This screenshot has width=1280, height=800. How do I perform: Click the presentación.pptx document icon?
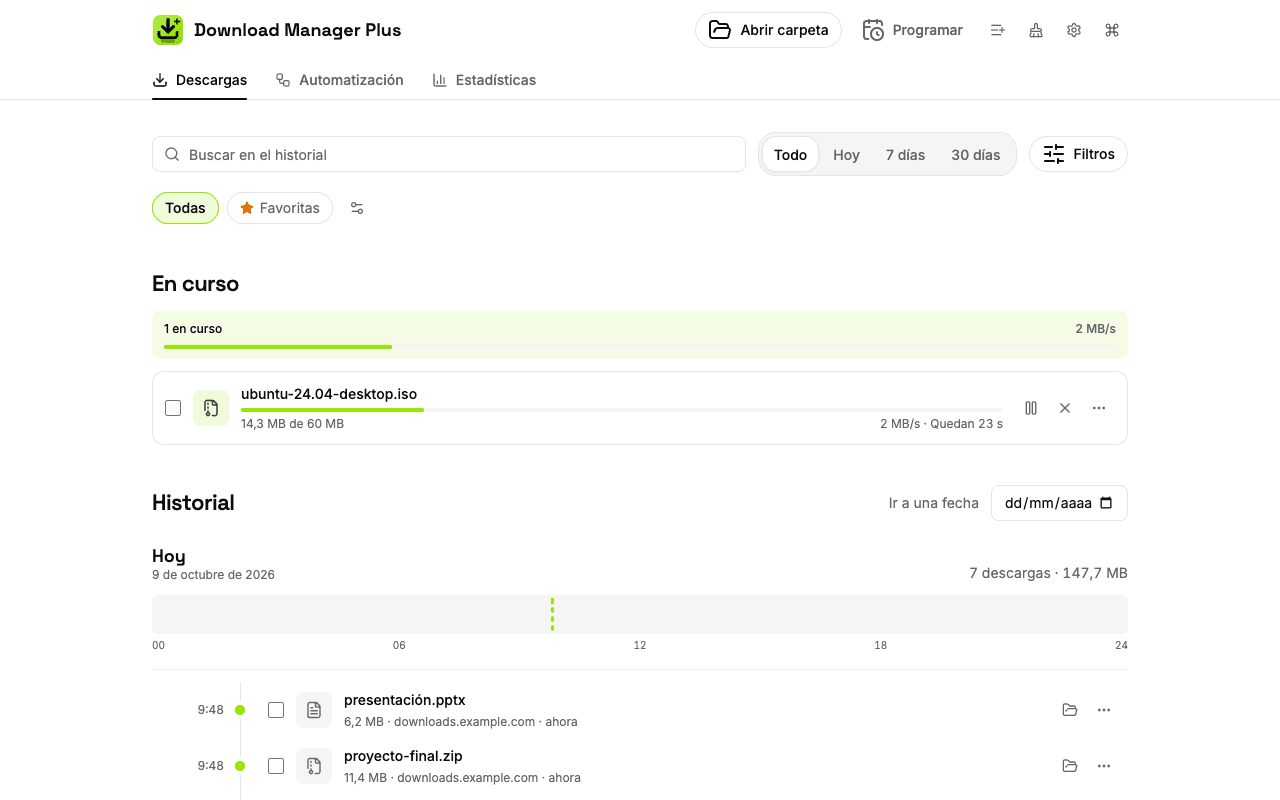(314, 710)
